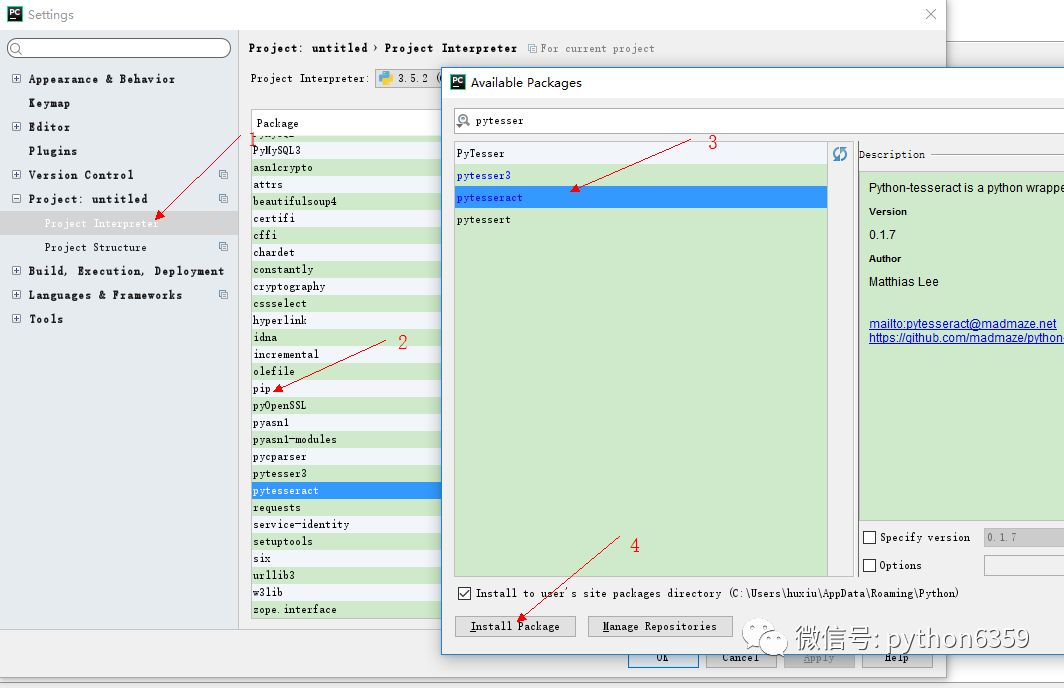Collapse the Project: untitled section

tap(16, 199)
